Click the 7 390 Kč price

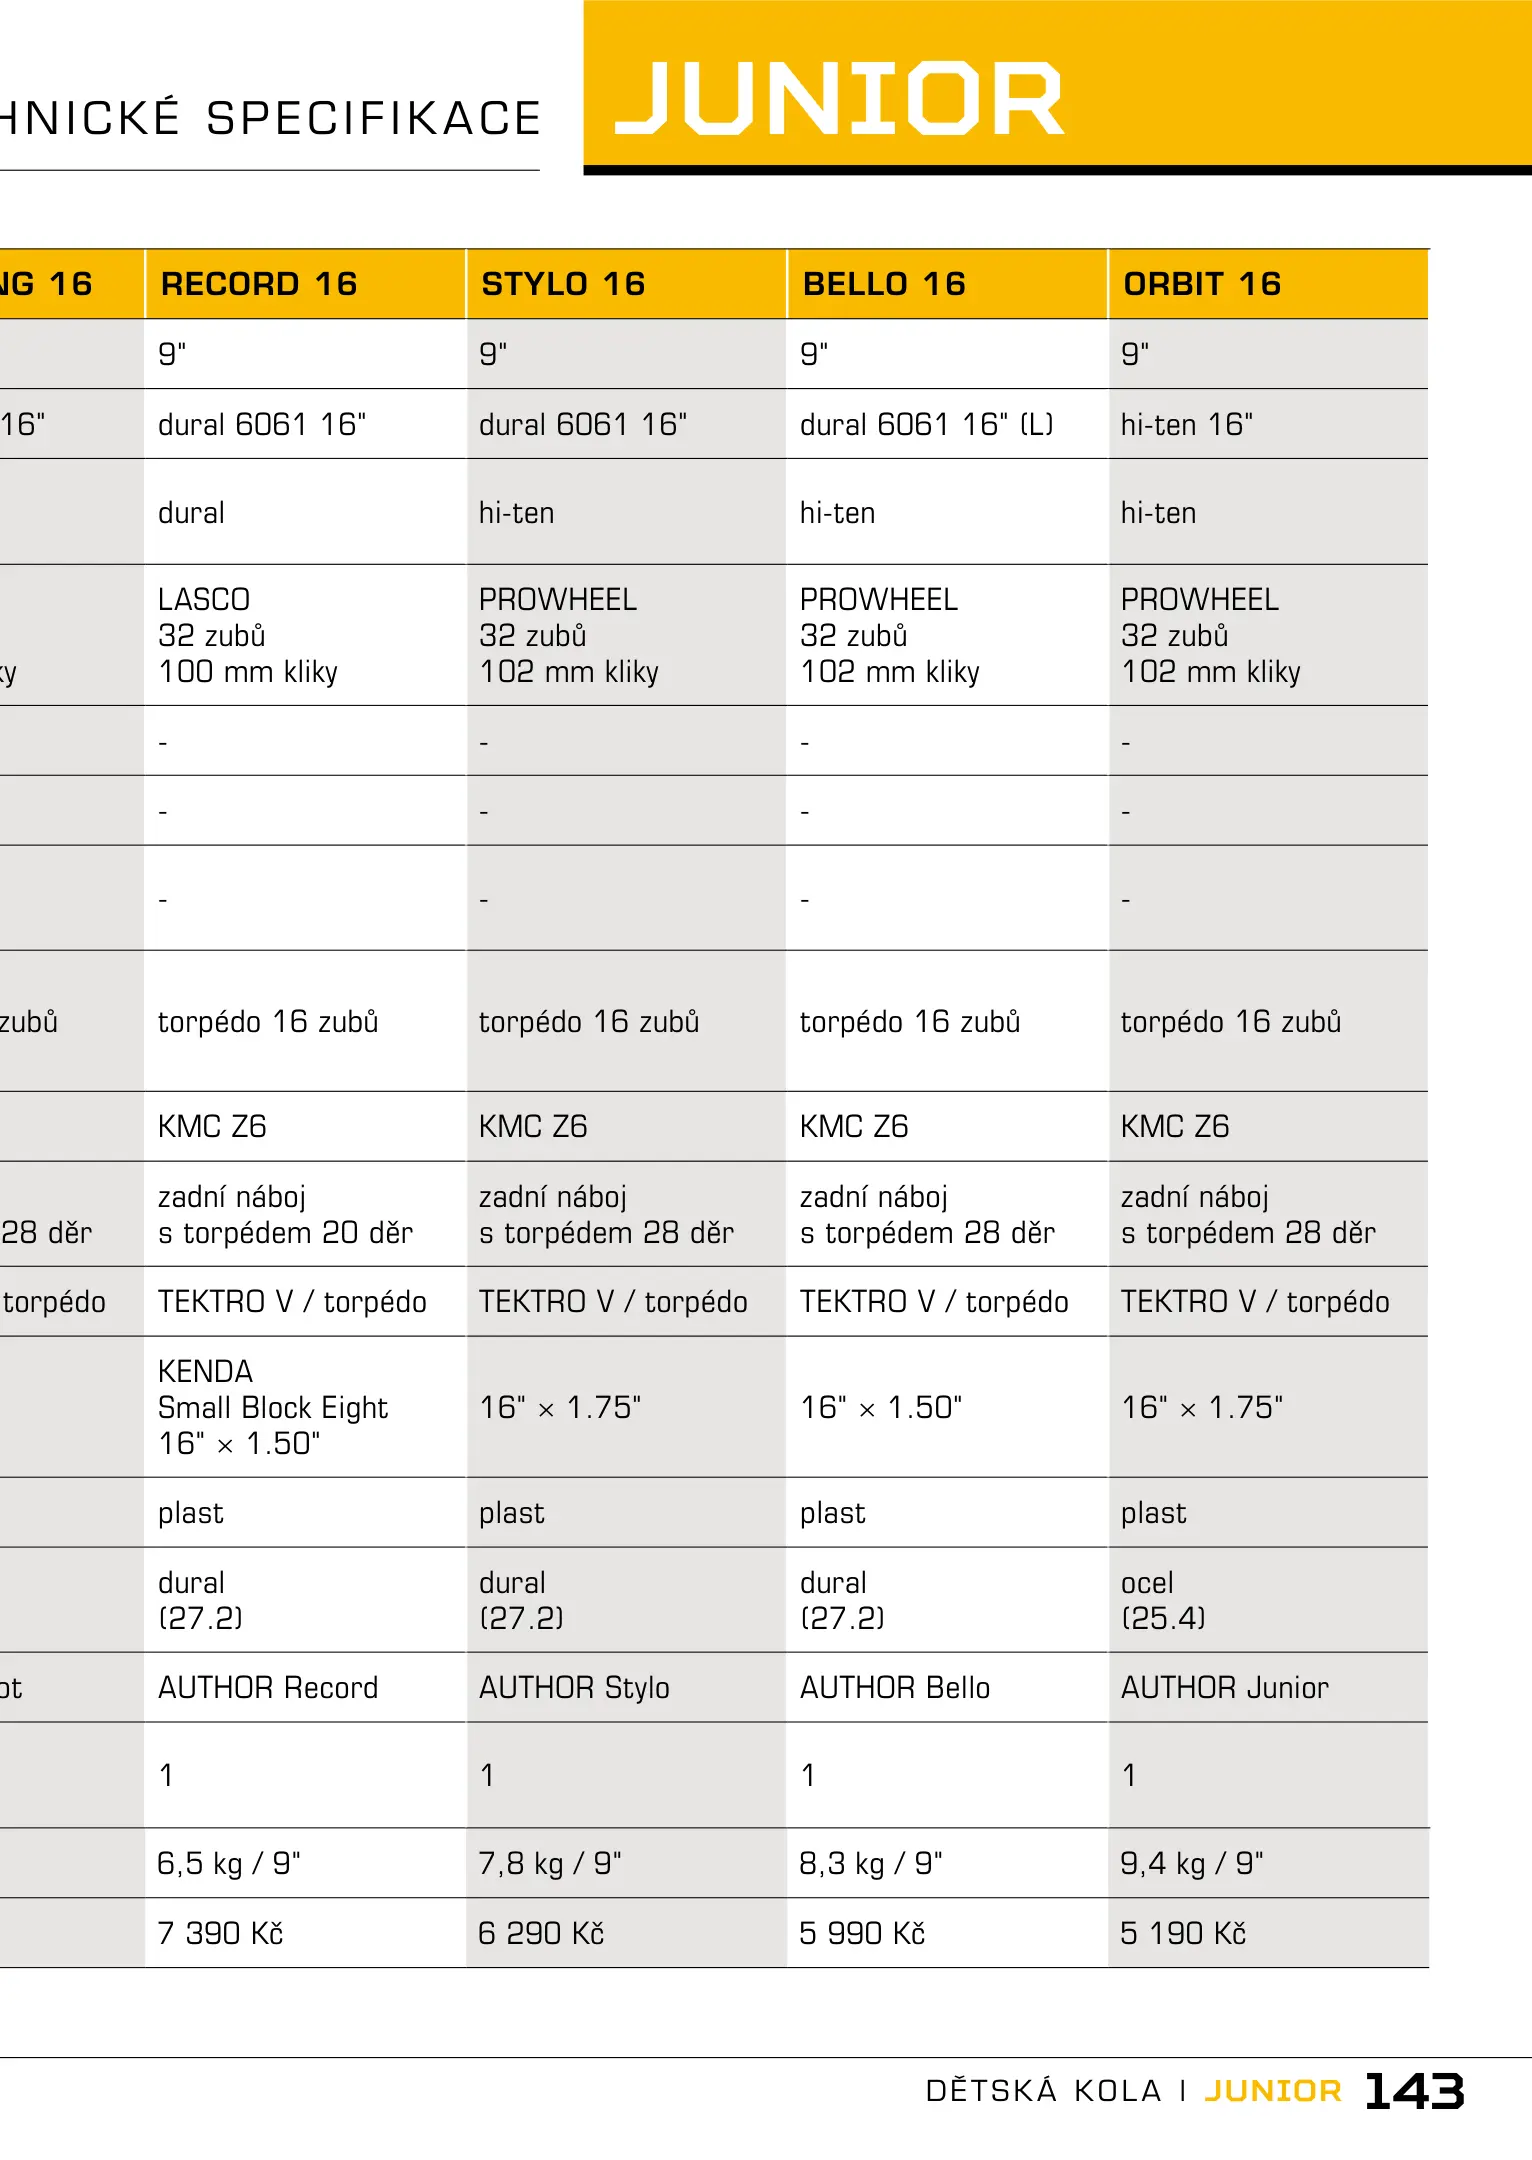tap(221, 1933)
